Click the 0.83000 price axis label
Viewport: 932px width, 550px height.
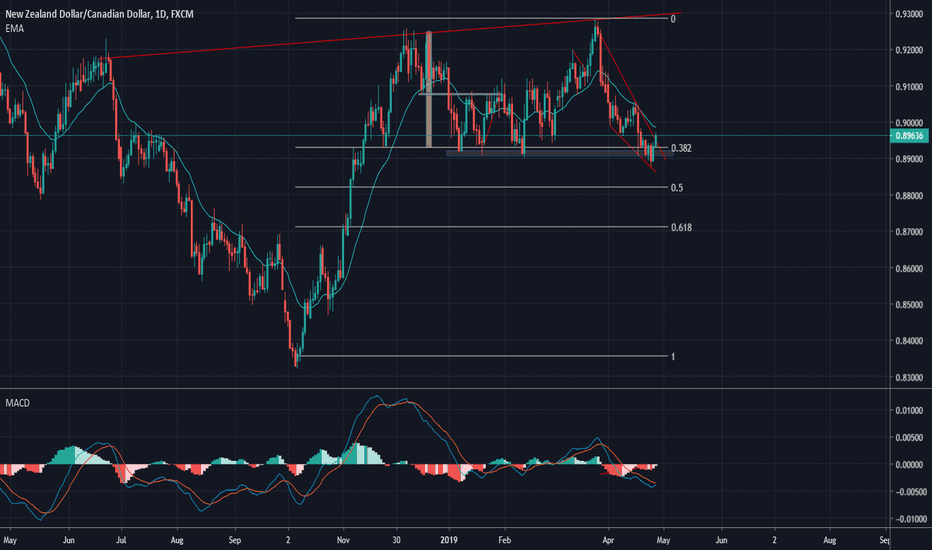(x=909, y=378)
